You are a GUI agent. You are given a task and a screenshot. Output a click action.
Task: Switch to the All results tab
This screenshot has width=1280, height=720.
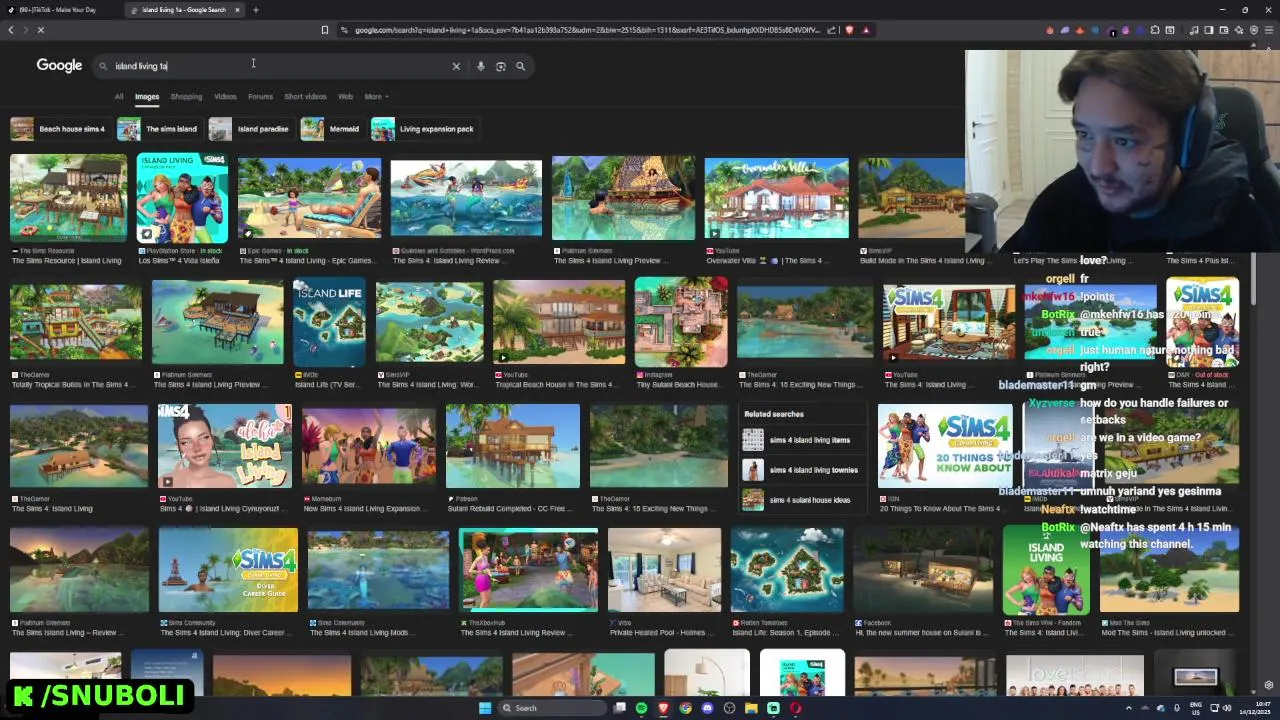click(x=119, y=97)
